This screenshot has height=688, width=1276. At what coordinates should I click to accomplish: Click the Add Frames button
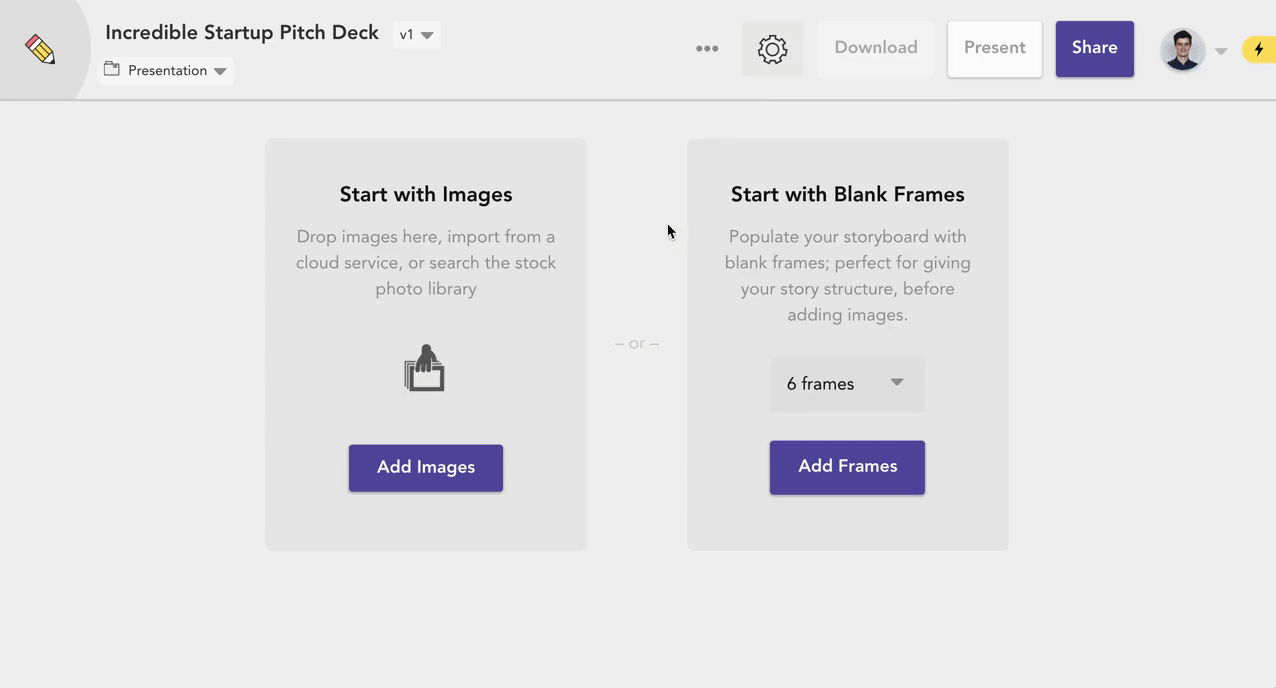click(x=847, y=466)
